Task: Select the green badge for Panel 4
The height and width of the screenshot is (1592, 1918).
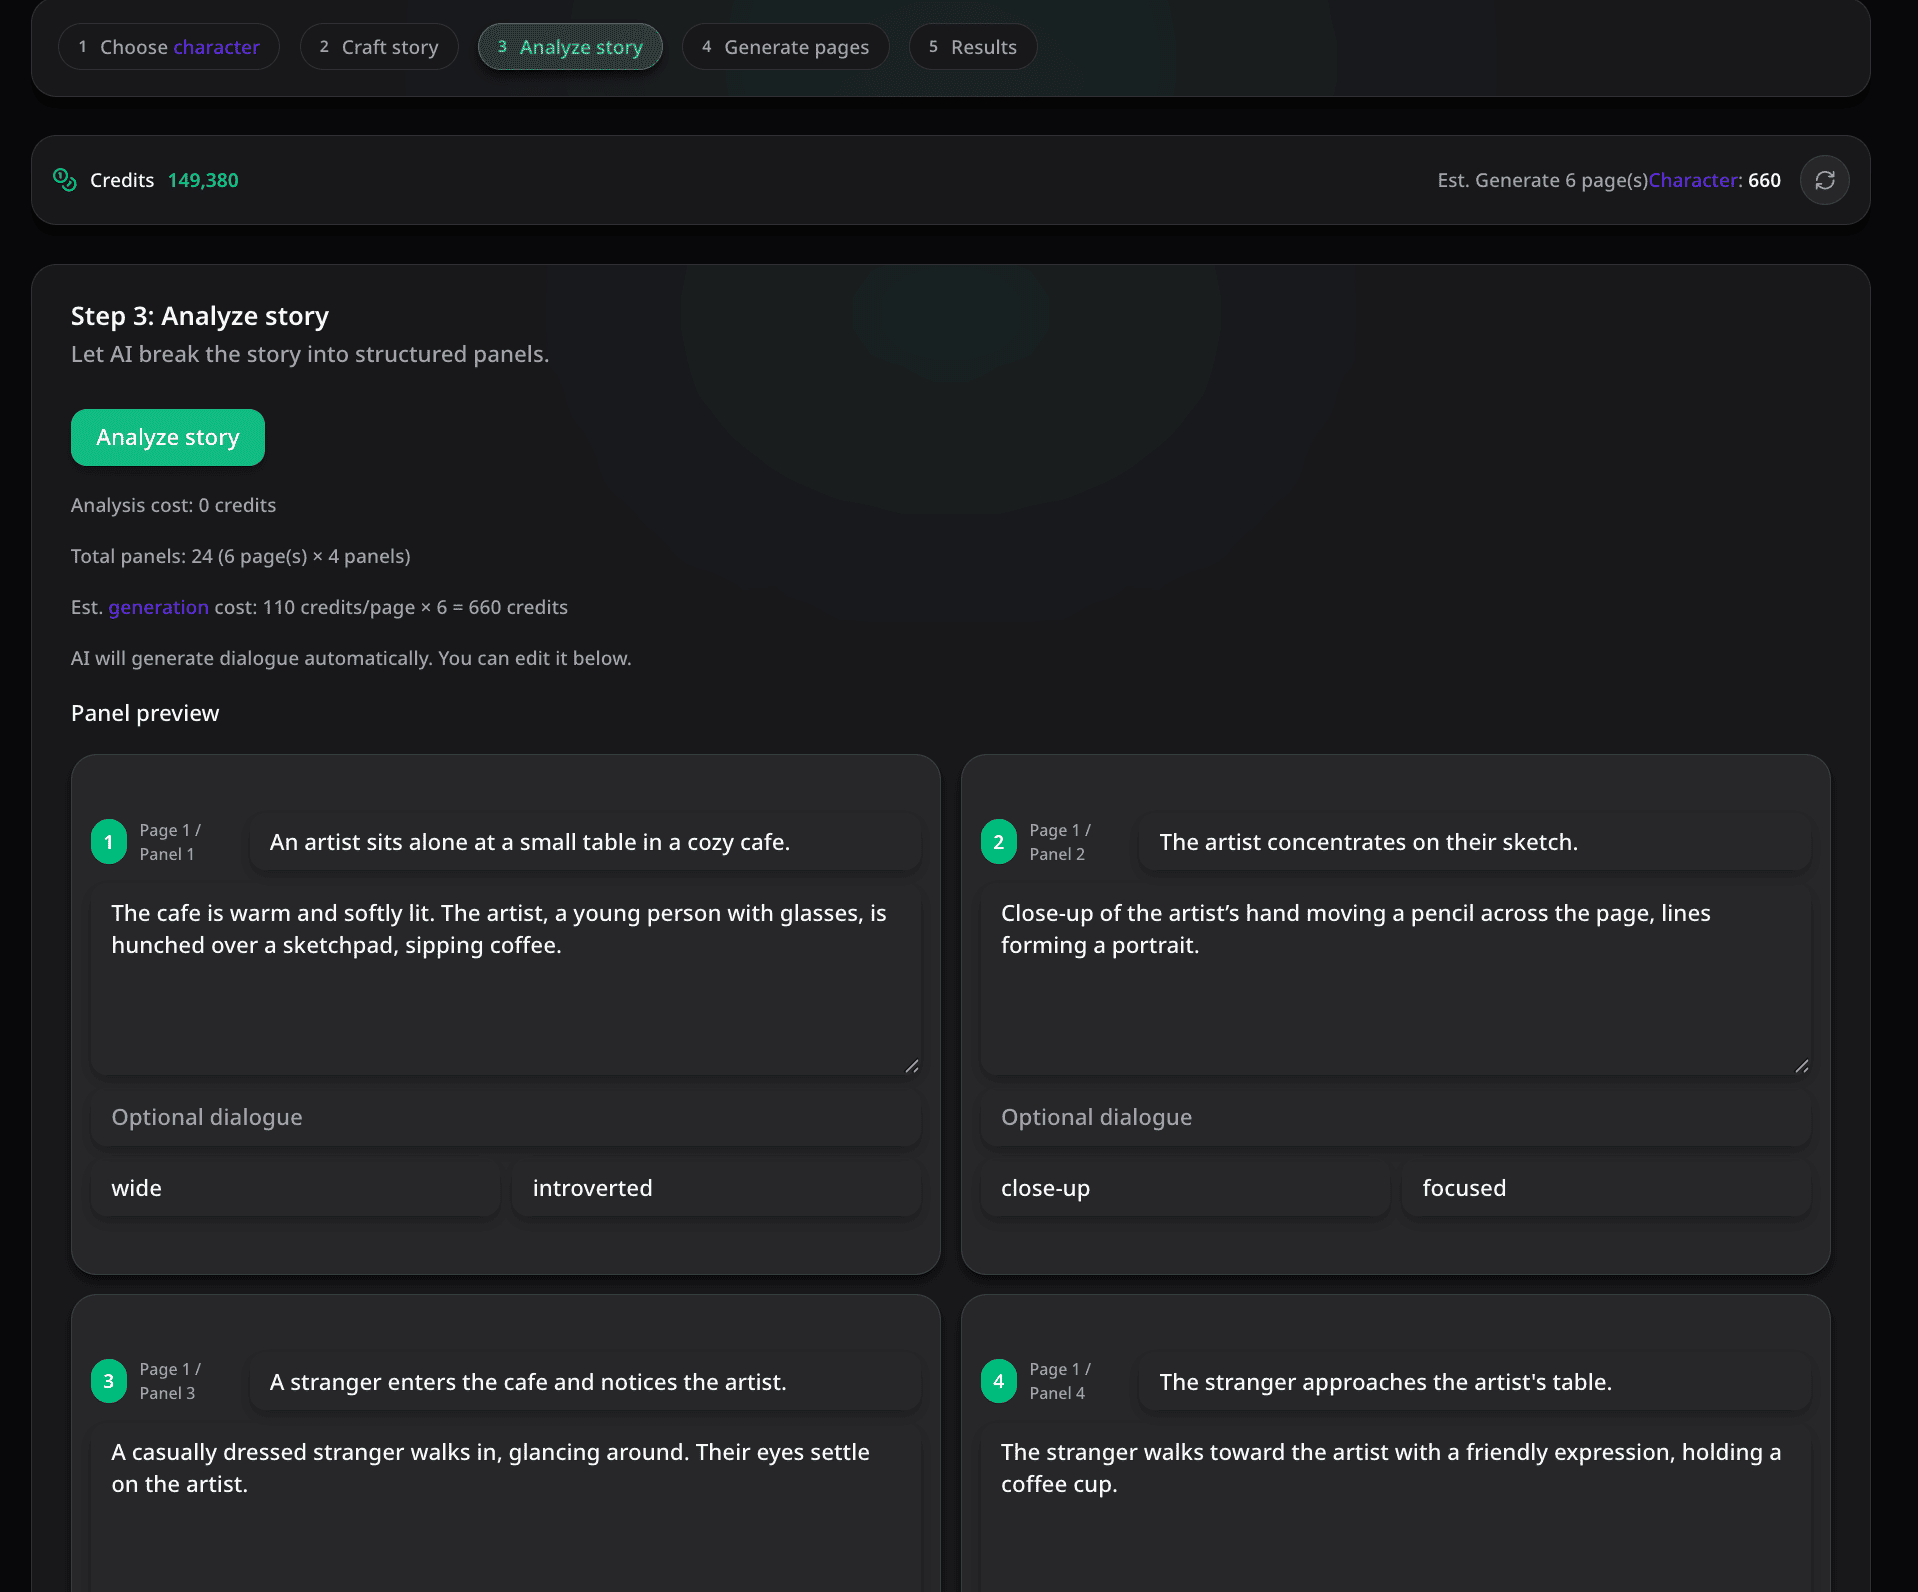Action: tap(998, 1381)
